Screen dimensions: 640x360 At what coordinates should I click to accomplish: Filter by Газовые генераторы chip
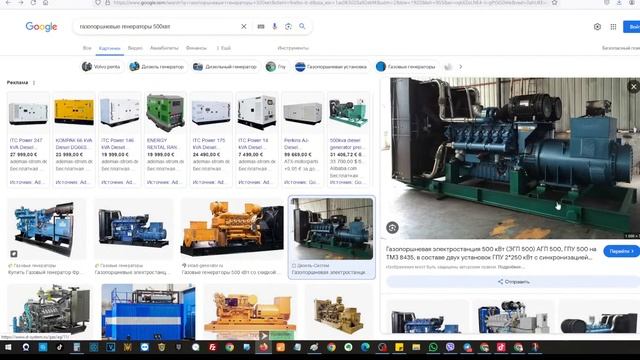[406, 67]
